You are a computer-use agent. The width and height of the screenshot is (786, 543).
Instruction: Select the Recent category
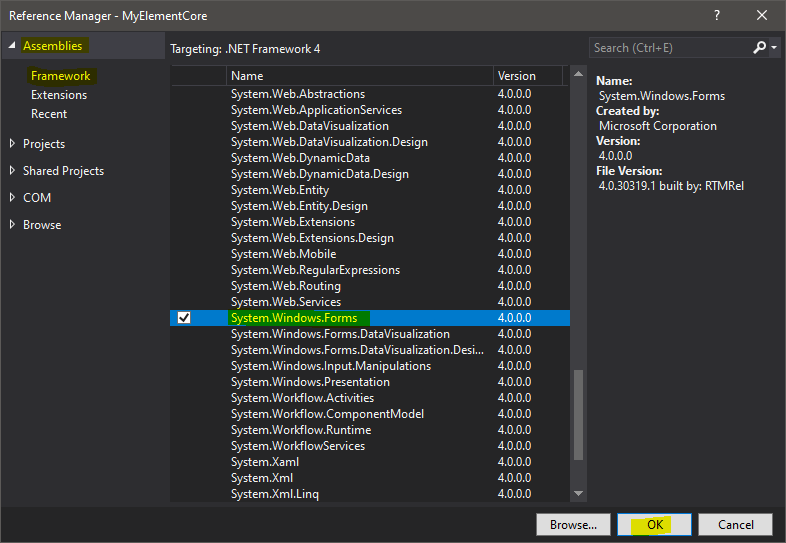pos(49,114)
